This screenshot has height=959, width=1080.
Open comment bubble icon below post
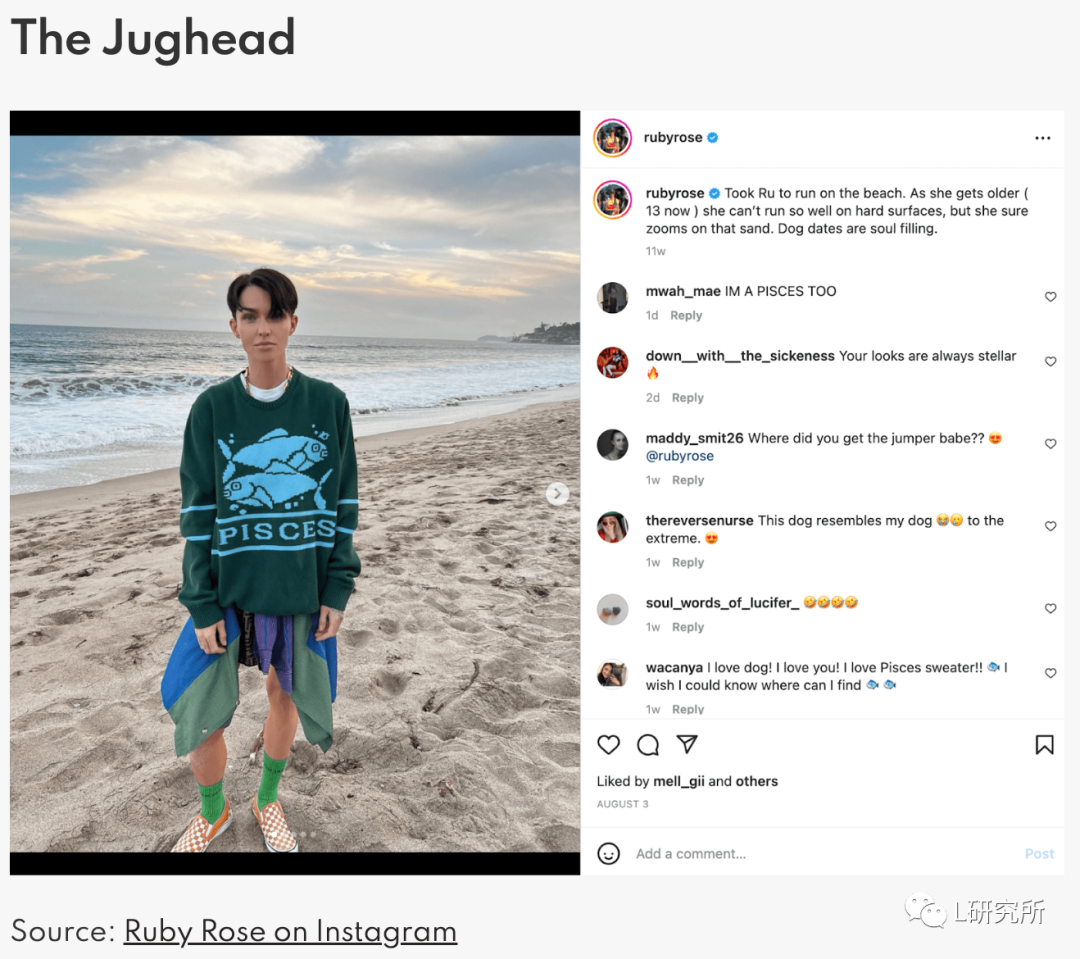pyautogui.click(x=647, y=745)
